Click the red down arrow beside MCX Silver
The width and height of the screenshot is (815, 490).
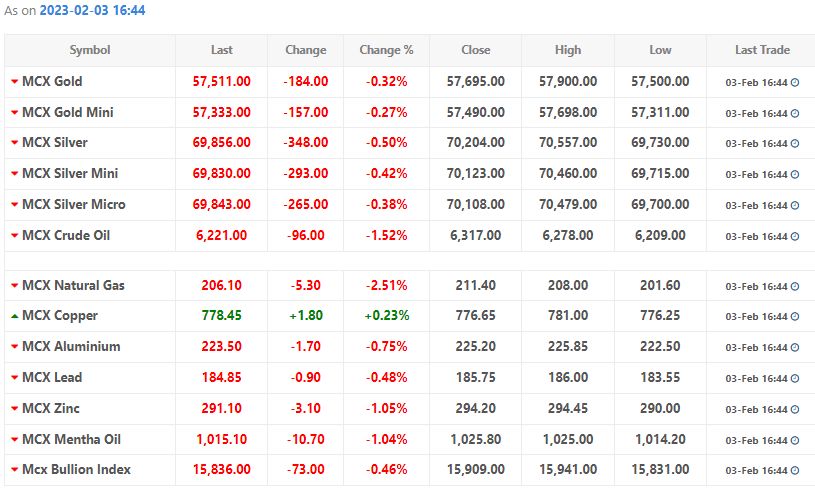pyautogui.click(x=15, y=143)
